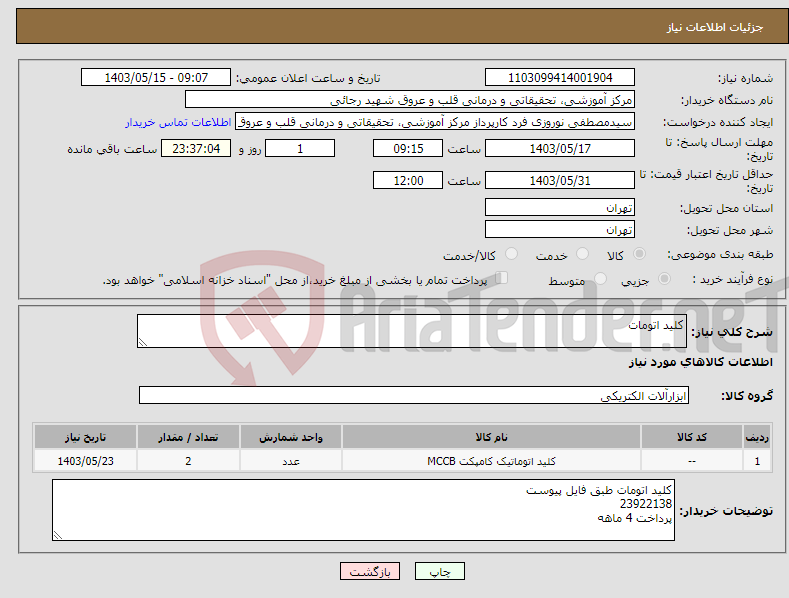Click the response time field 09:15
The image size is (789, 598).
408,148
